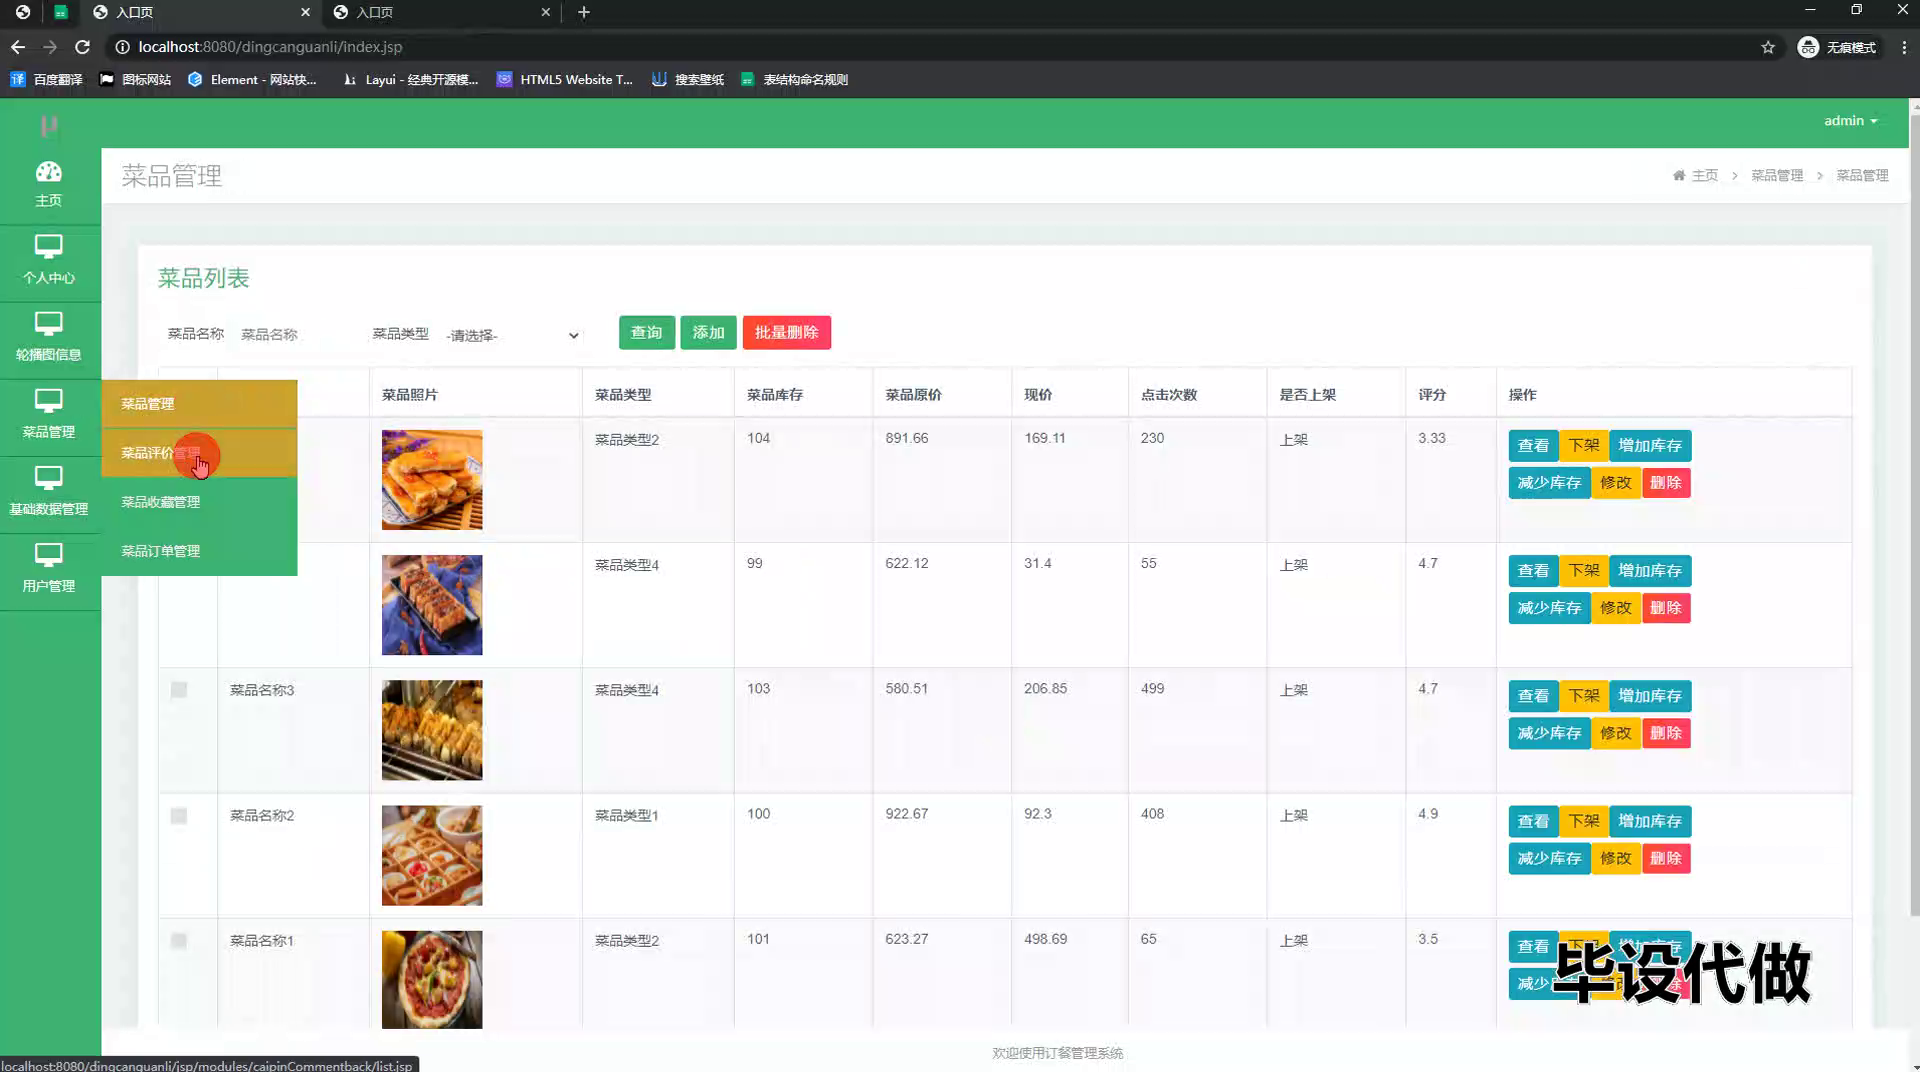Bookmark this page with star icon
The height and width of the screenshot is (1072, 1920).
[x=1768, y=47]
